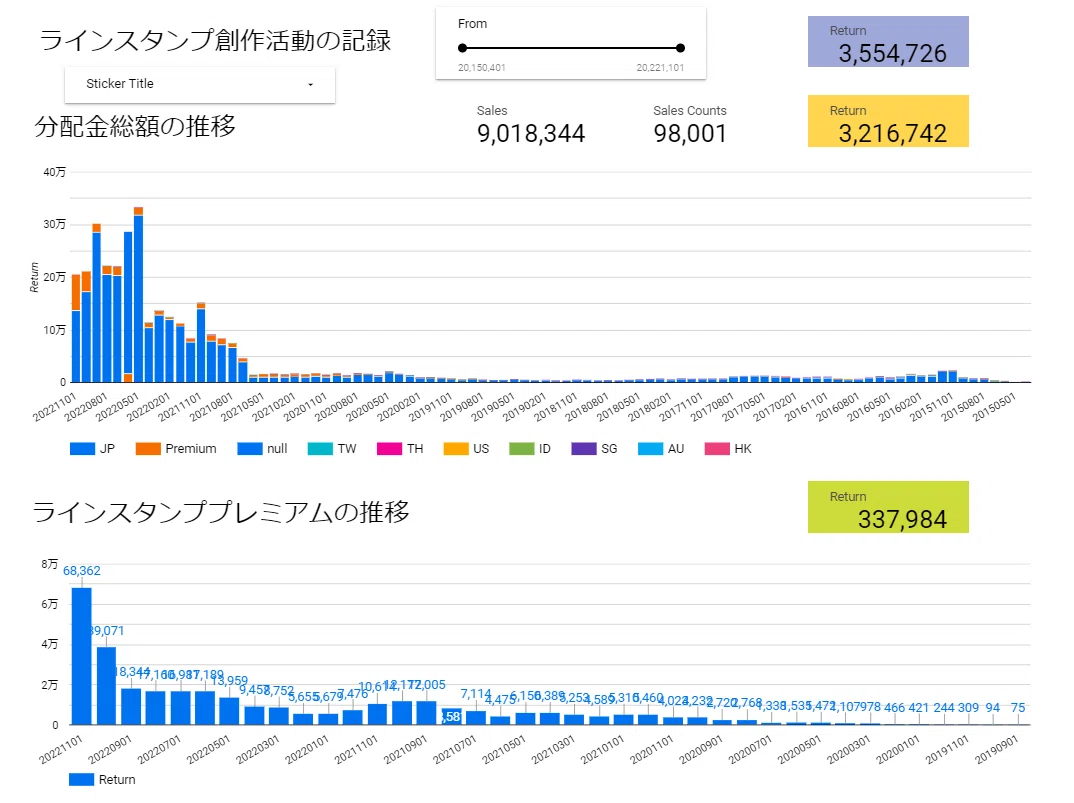The image size is (1074, 803).
Task: Click the 20,221,101 slider end value
Action: pyautogui.click(x=660, y=68)
